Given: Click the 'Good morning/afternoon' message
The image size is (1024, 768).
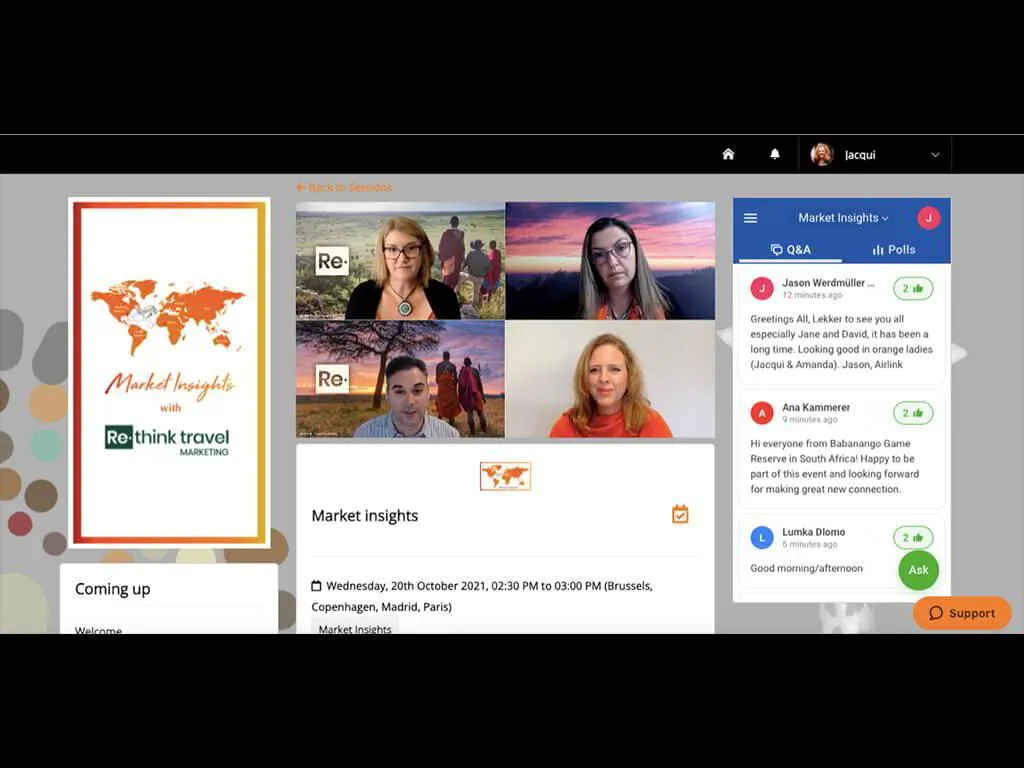Looking at the screenshot, I should [807, 568].
